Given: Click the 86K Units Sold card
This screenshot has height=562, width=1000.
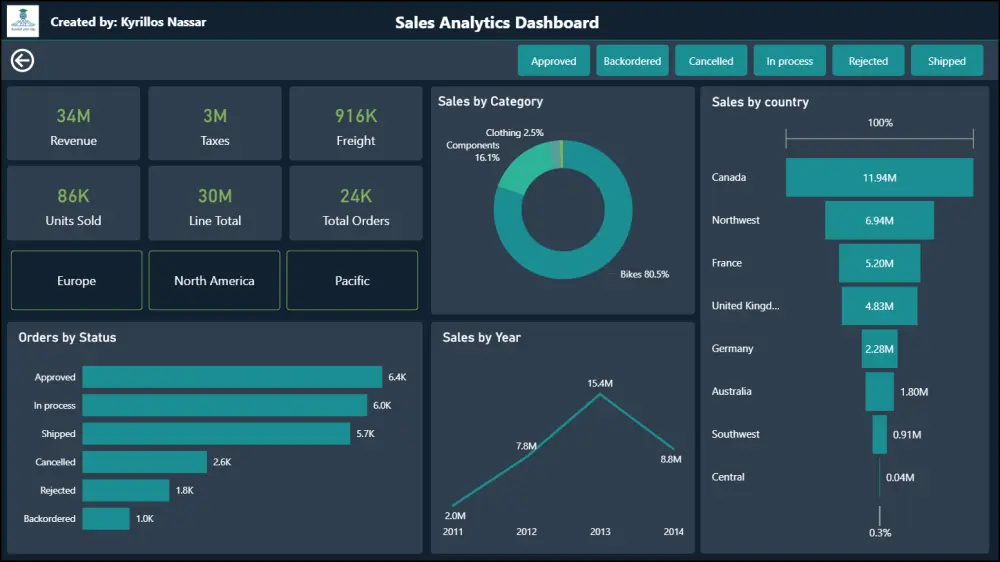Looking at the screenshot, I should (73, 203).
